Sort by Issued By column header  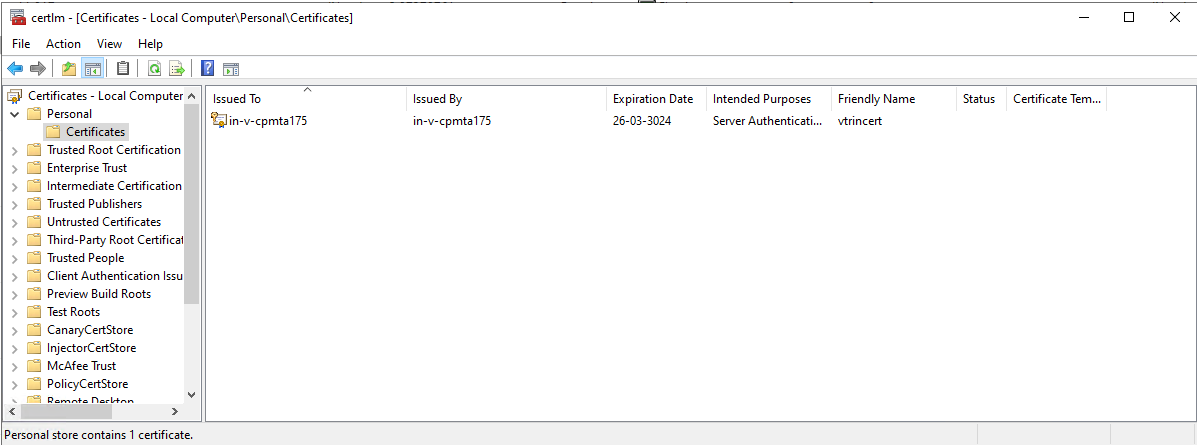point(507,99)
